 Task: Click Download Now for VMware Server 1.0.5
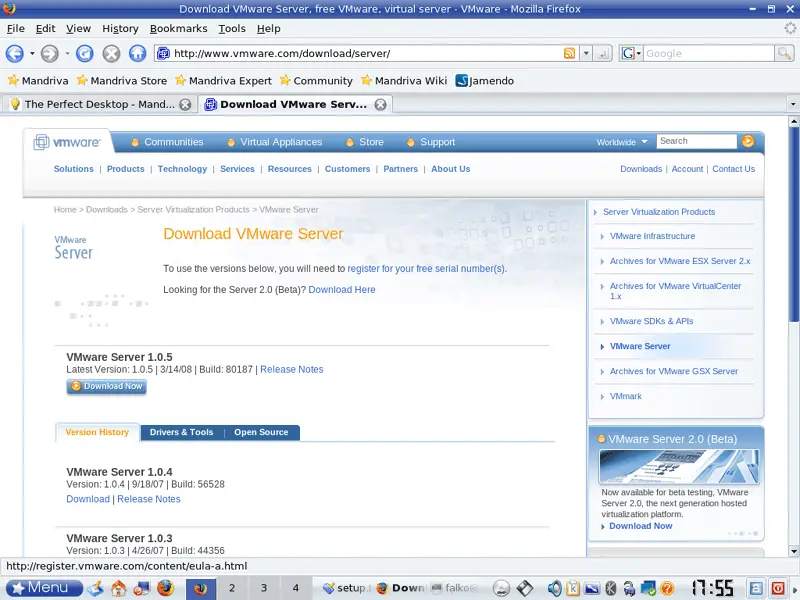coord(107,386)
